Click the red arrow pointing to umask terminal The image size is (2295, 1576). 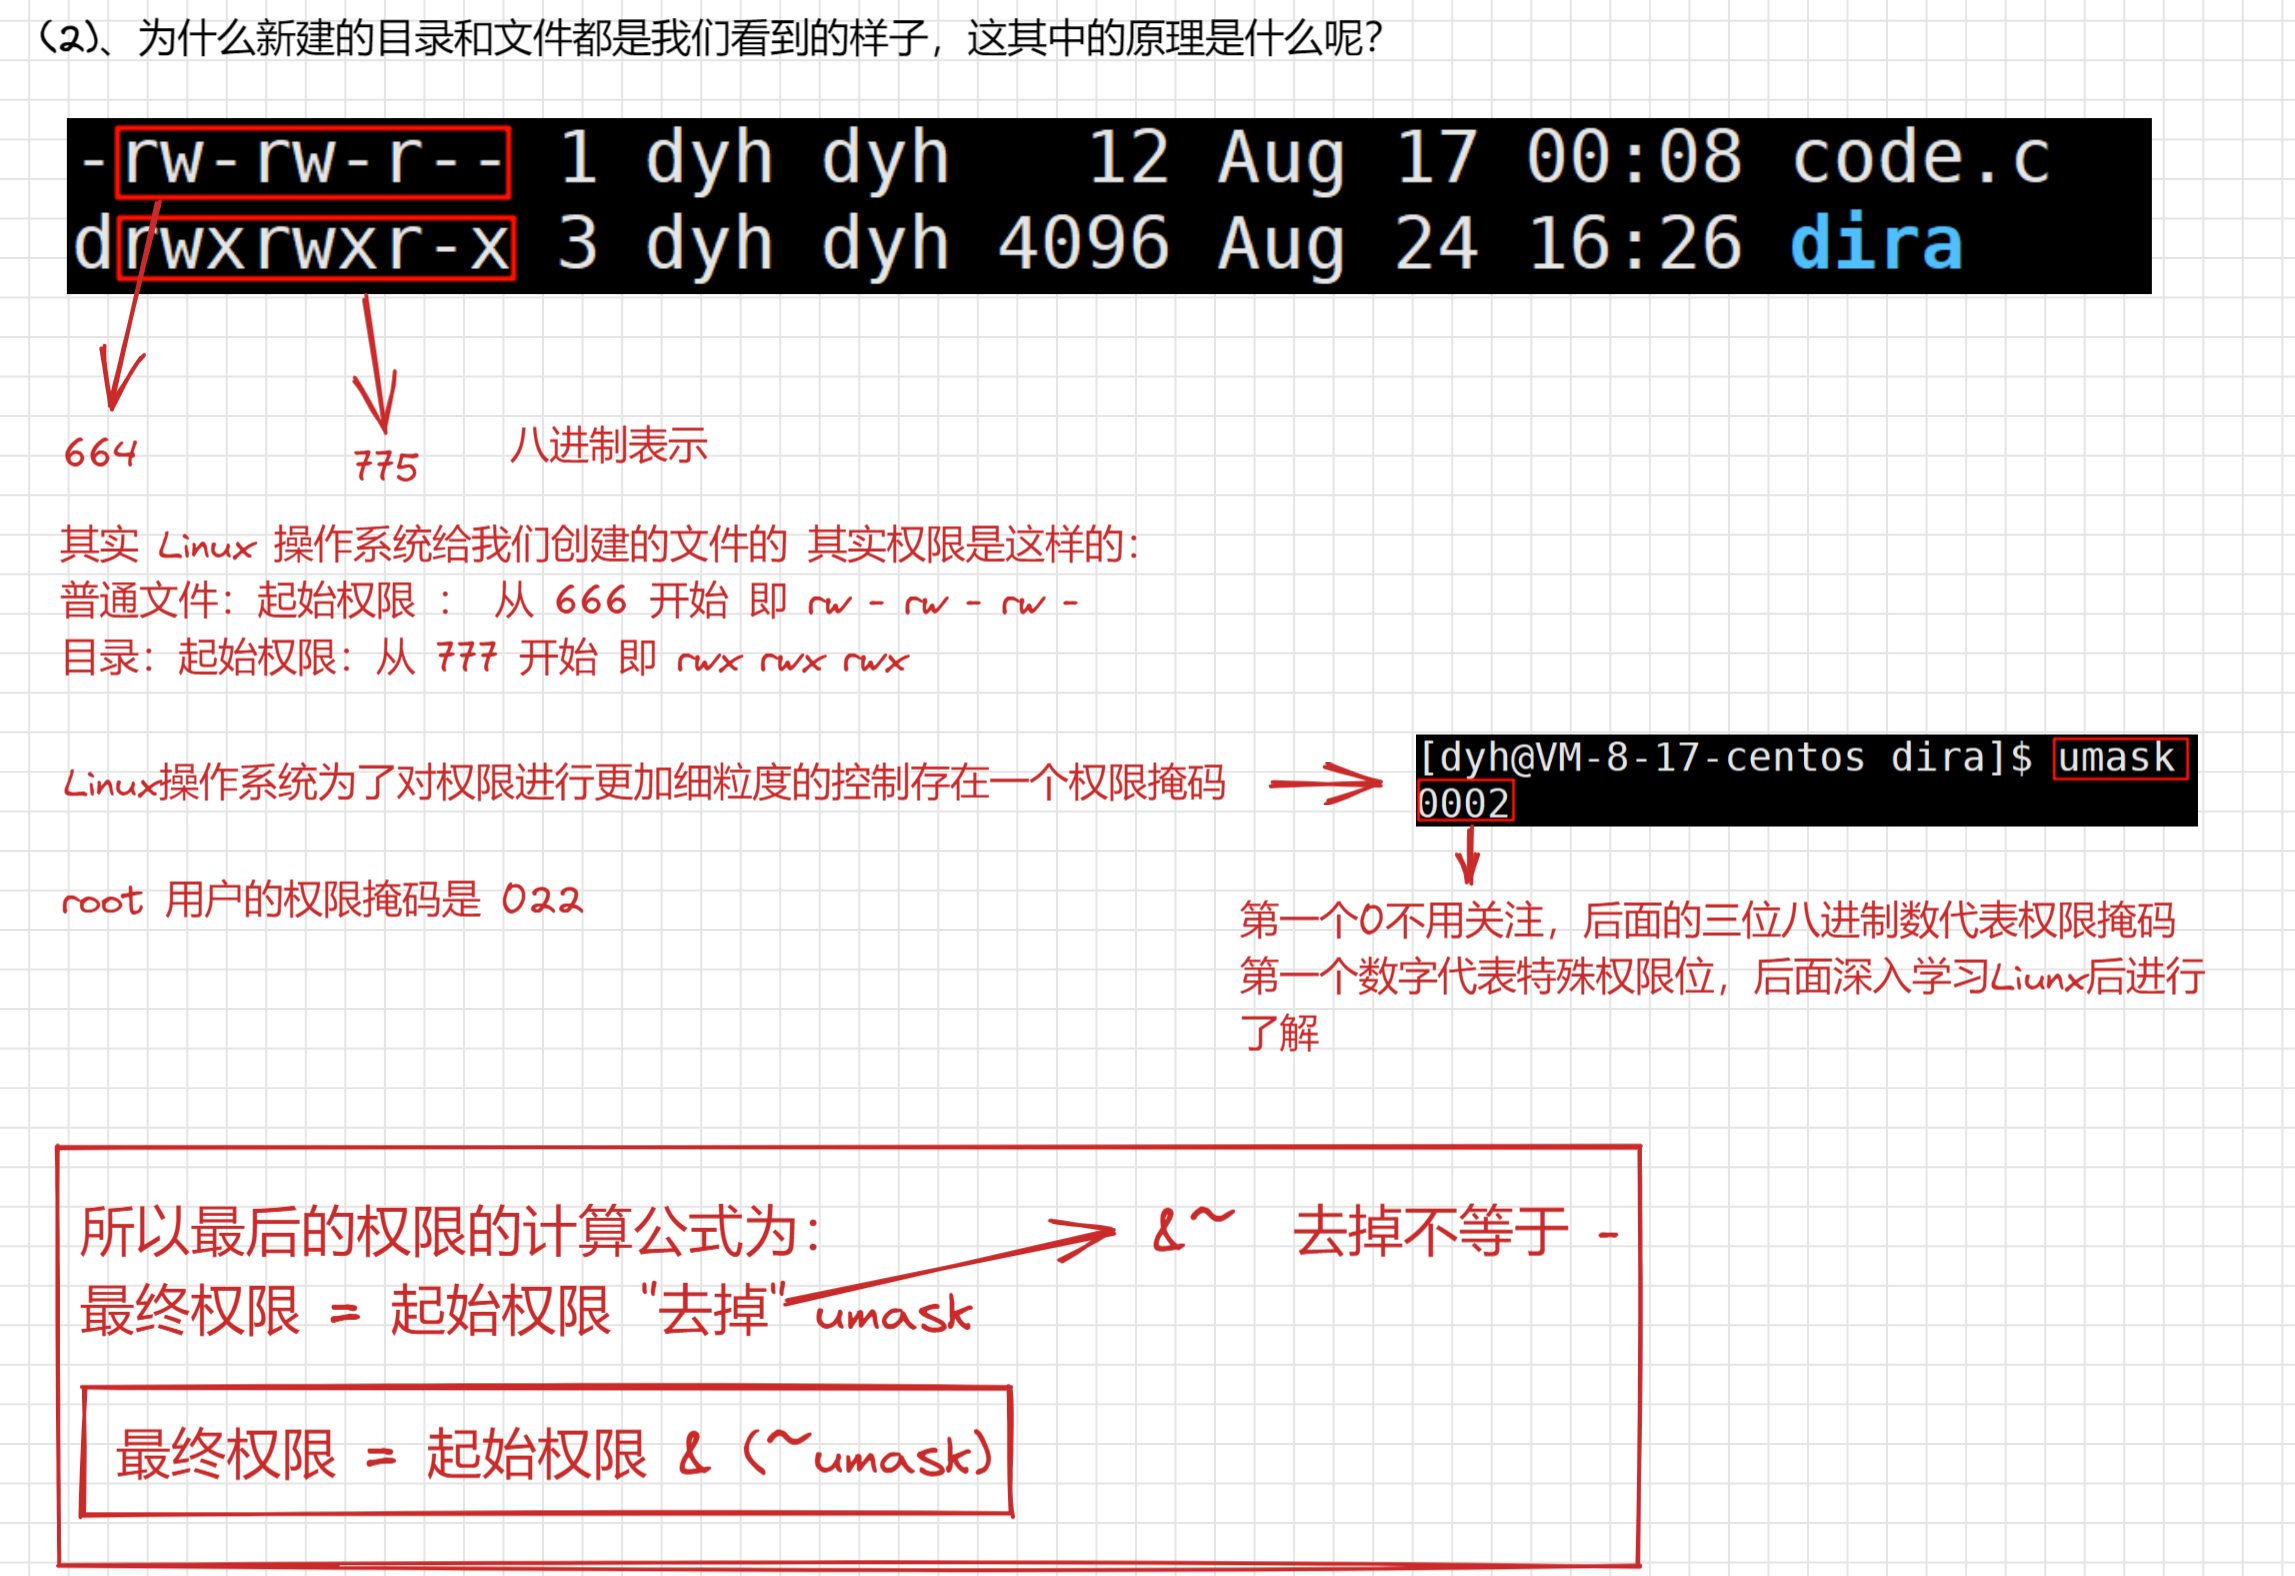coord(1326,783)
